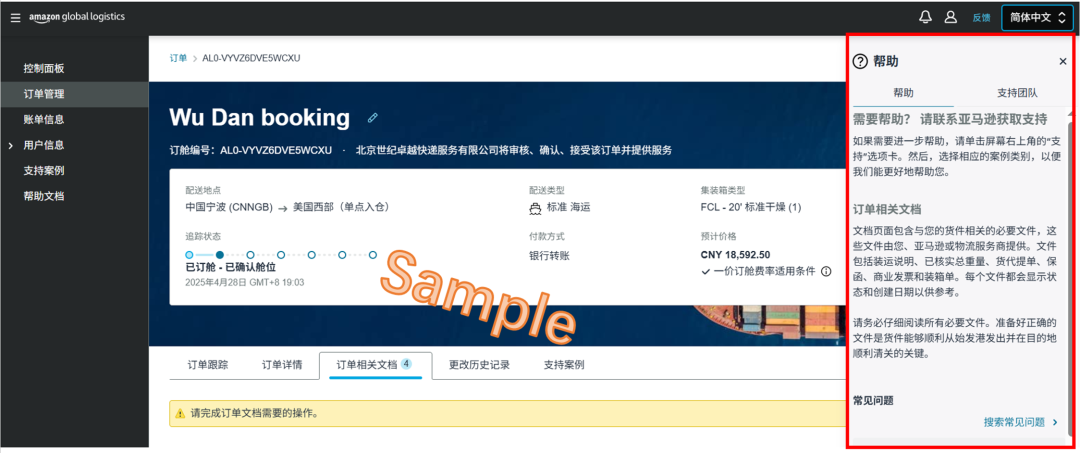
Task: Open 账单信息 in sidebar
Action: pos(43,119)
